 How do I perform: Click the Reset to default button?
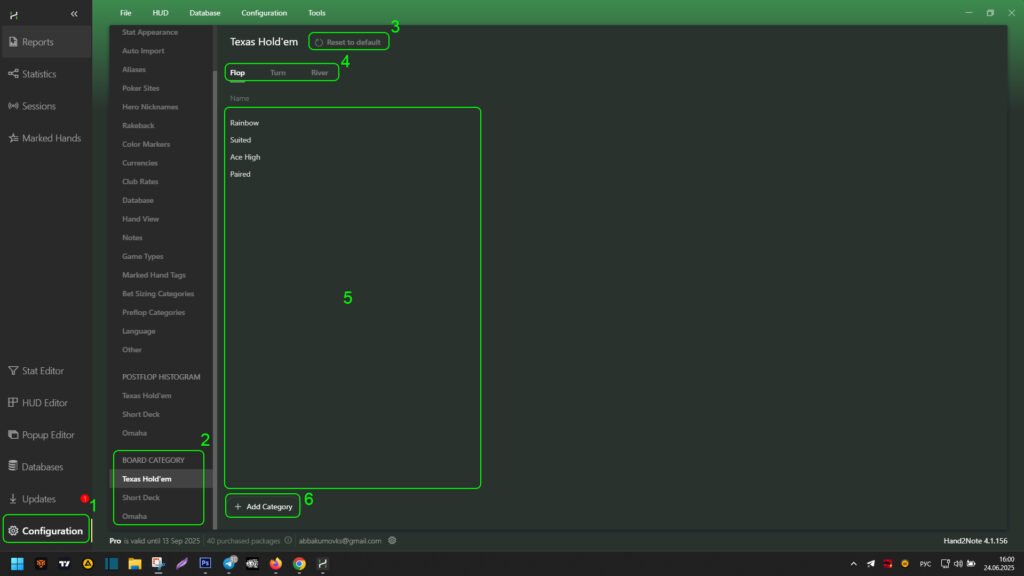pyautogui.click(x=347, y=42)
